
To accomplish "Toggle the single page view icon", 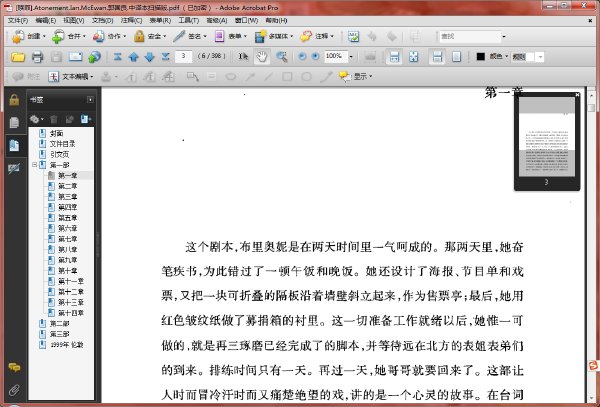I will [x=456, y=57].
